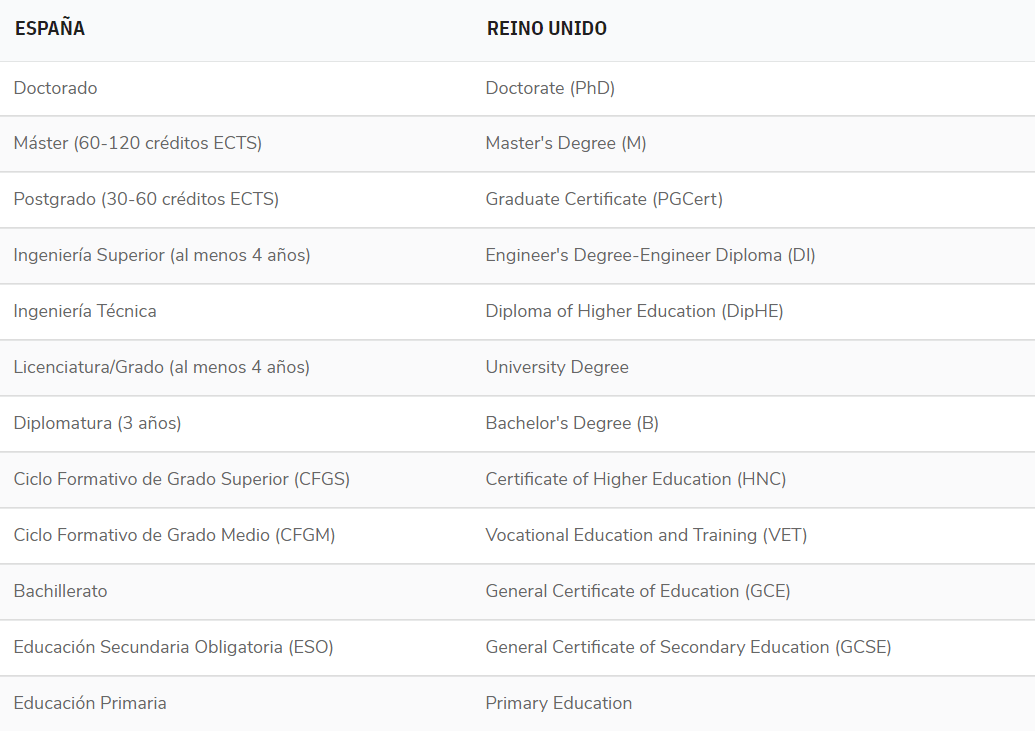Select Graduate Certificate (PGCert) cell
The width and height of the screenshot is (1035, 731).
[604, 200]
